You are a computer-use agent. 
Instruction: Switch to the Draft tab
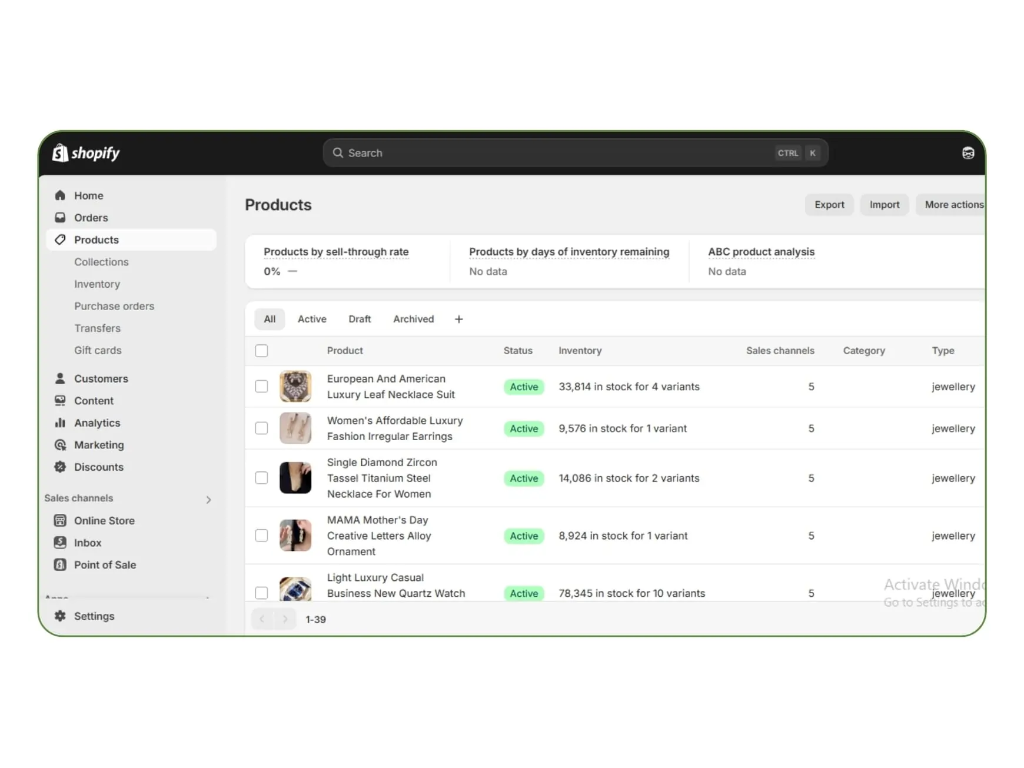click(x=360, y=319)
